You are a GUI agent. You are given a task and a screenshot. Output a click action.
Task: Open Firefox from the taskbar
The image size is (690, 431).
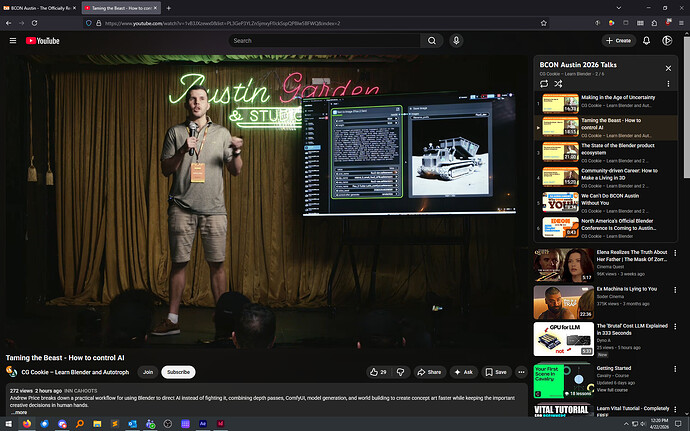tap(27, 424)
